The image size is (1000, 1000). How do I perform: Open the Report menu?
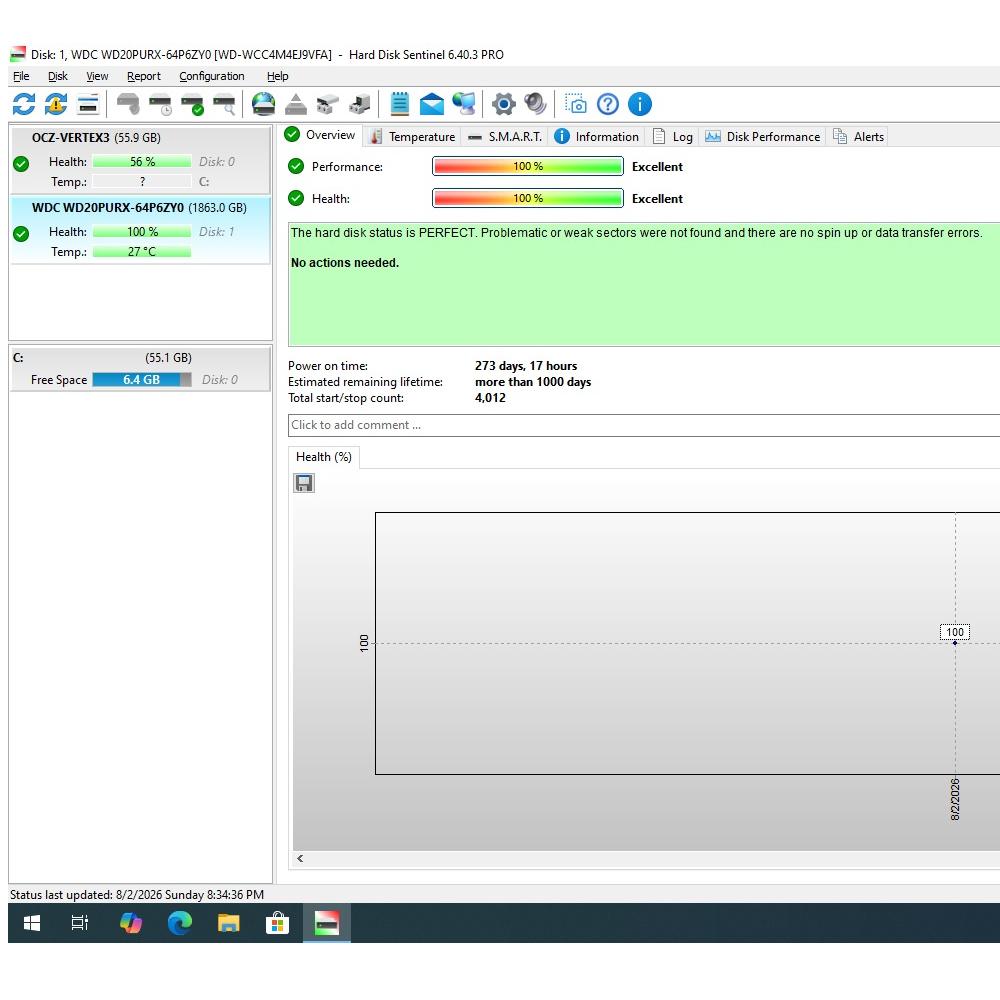click(x=143, y=76)
